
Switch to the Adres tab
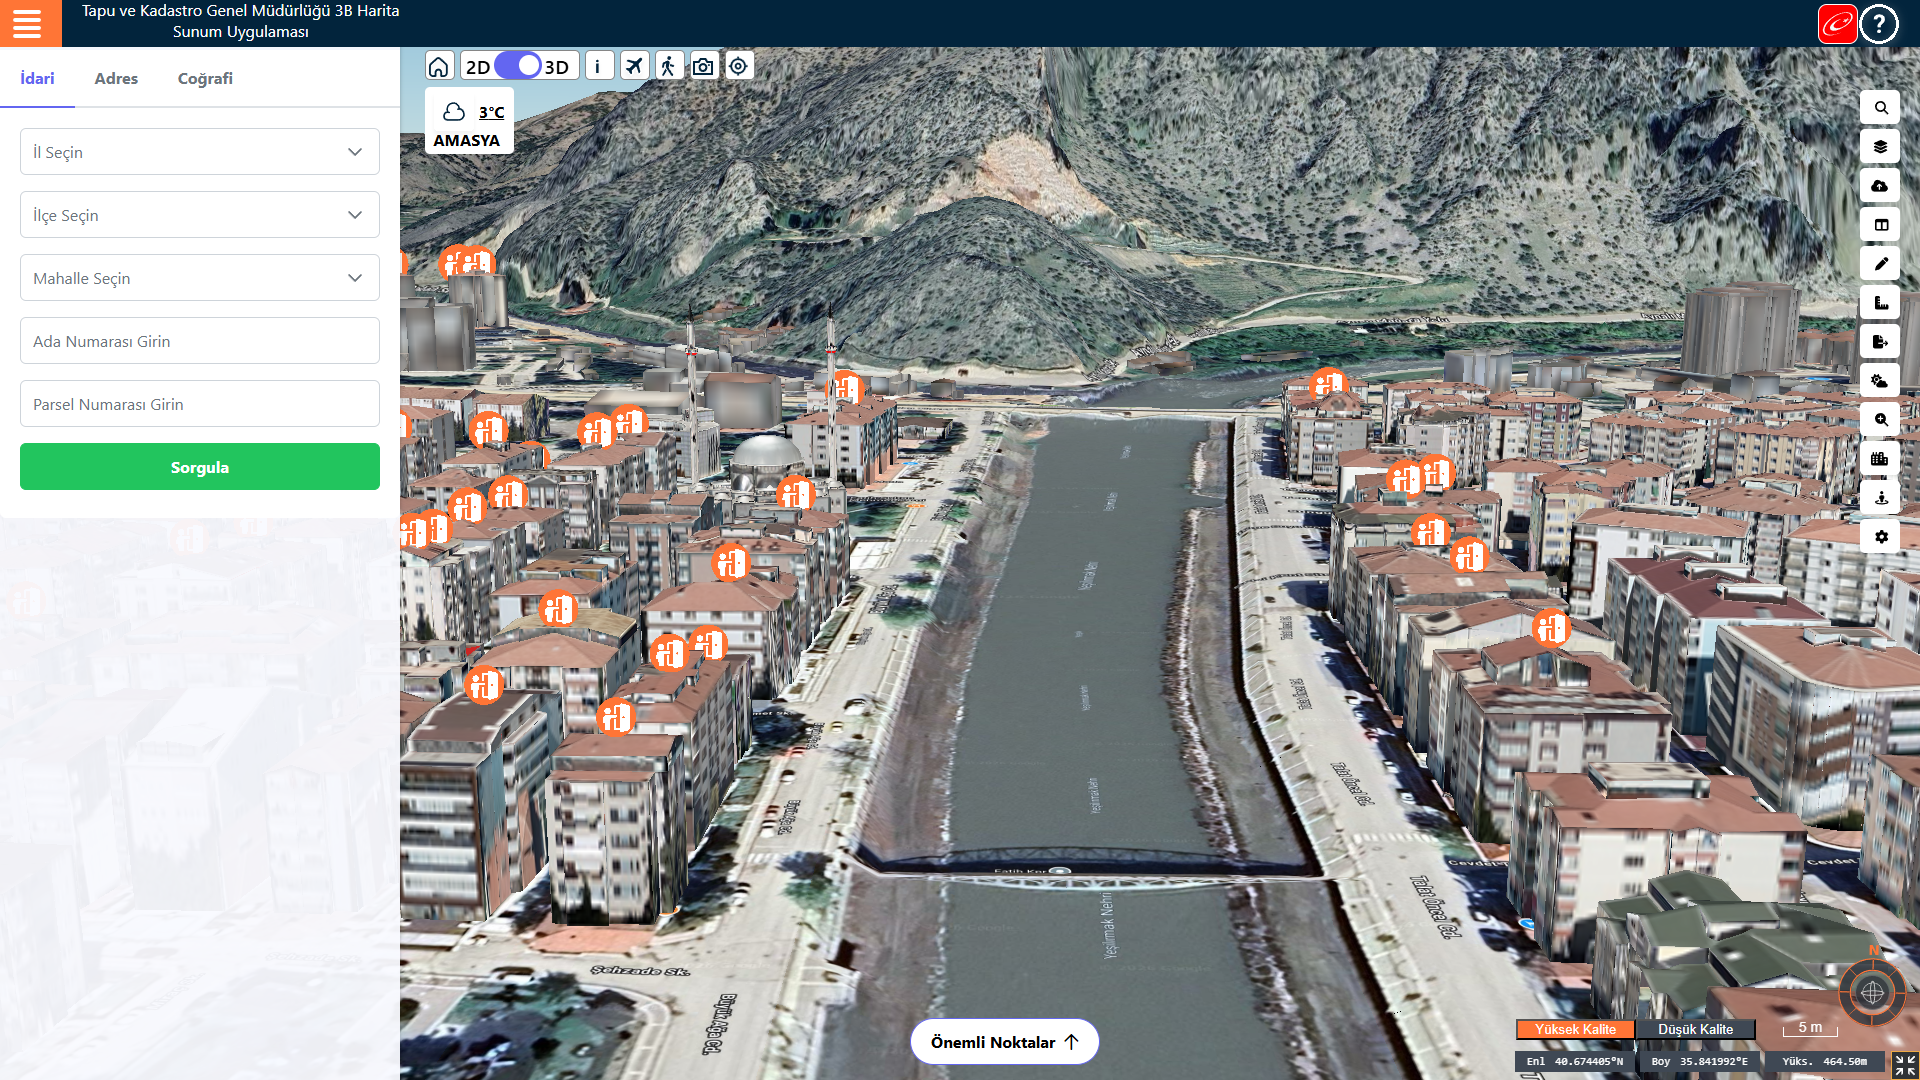click(116, 78)
